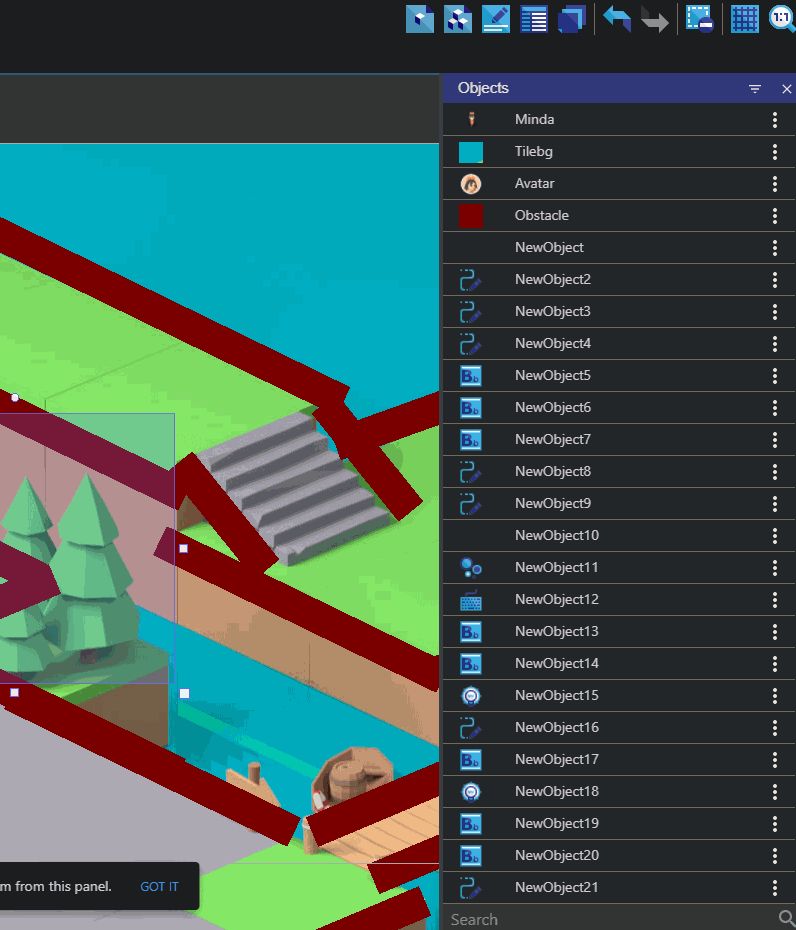This screenshot has height=930, width=796.
Task: Select the Obstacle object
Action: [619, 215]
